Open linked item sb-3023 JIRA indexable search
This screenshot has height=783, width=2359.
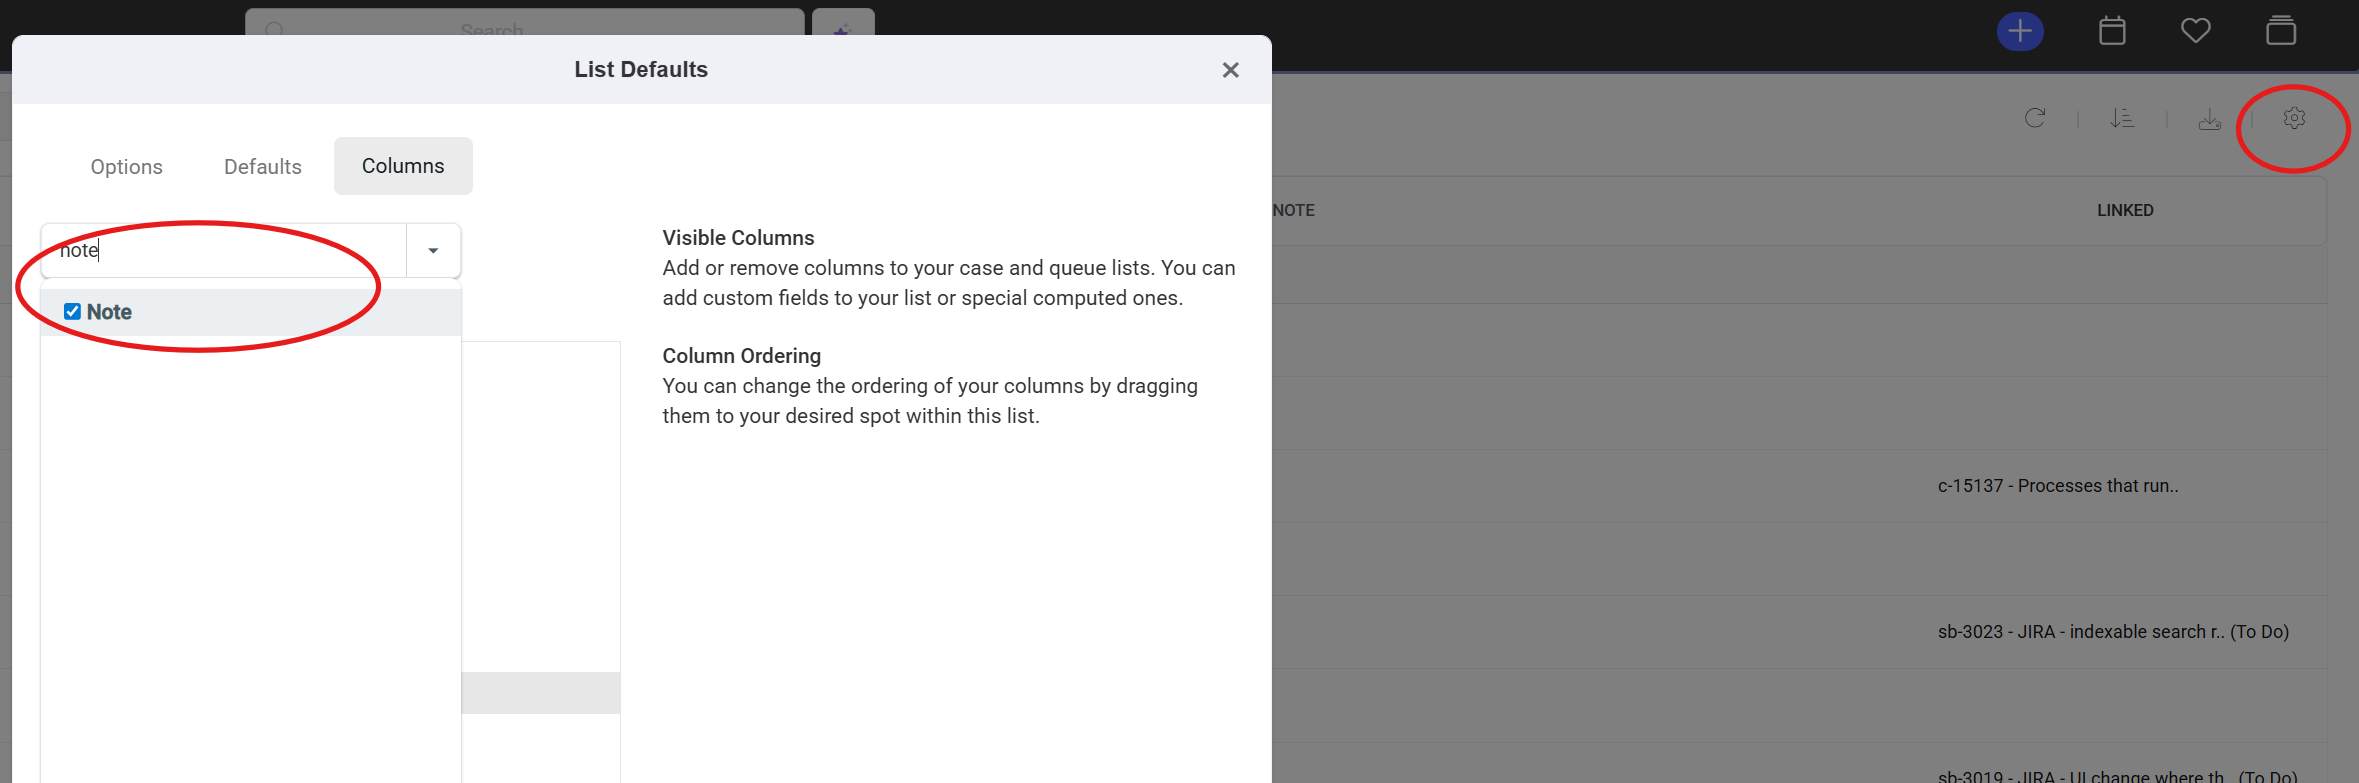(2113, 632)
